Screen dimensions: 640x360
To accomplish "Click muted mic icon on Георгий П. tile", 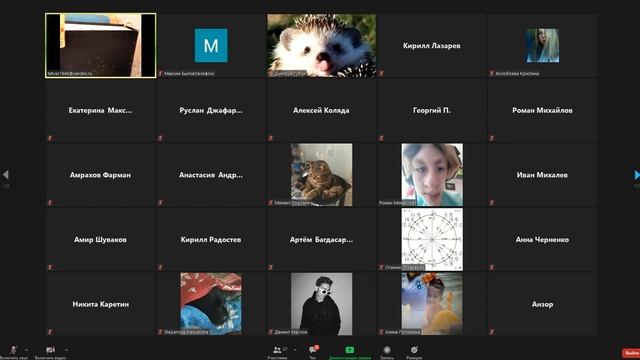I will point(381,138).
